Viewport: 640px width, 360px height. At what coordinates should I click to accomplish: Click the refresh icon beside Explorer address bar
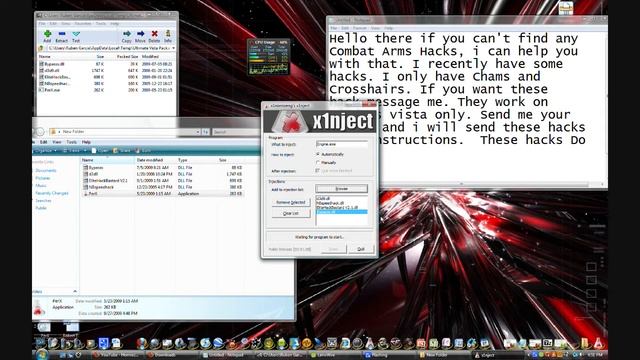coord(206,132)
